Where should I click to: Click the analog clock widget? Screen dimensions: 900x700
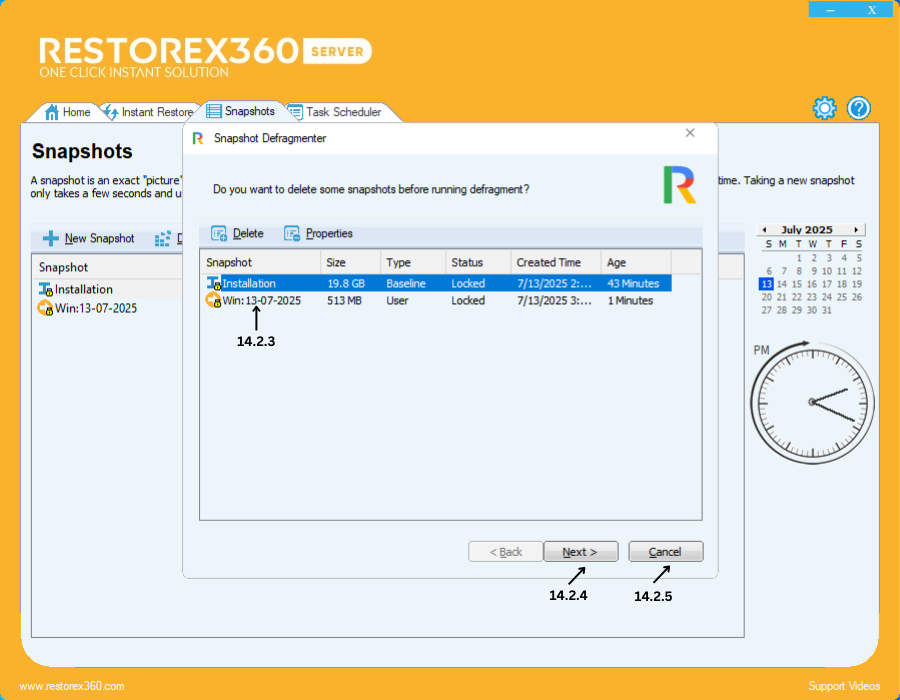tap(812, 402)
